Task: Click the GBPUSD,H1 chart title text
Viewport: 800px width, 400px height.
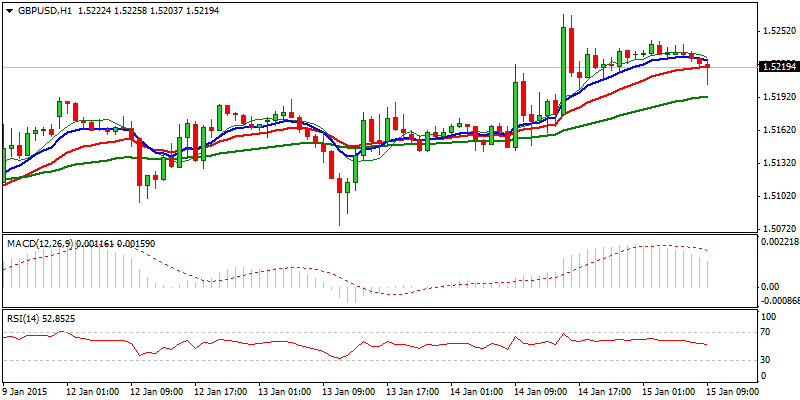Action: click(43, 11)
